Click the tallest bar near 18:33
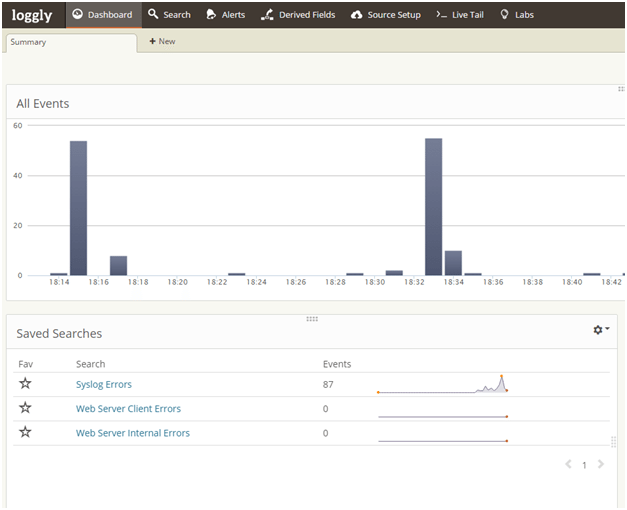This screenshot has width=627, height=510. pos(433,206)
